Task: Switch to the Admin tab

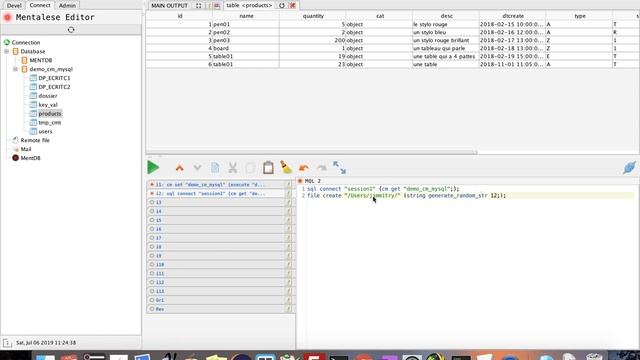Action: pyautogui.click(x=67, y=5)
